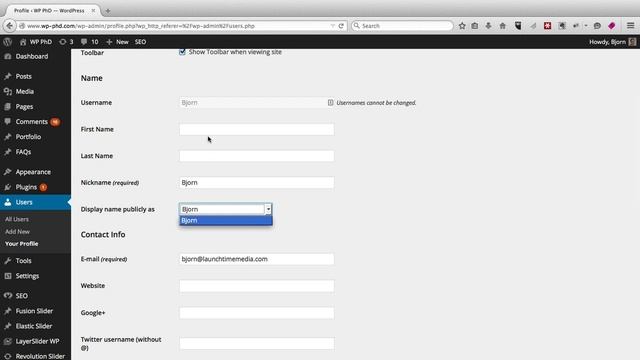Click the Pocket shield icon in toolbar

(518, 26)
